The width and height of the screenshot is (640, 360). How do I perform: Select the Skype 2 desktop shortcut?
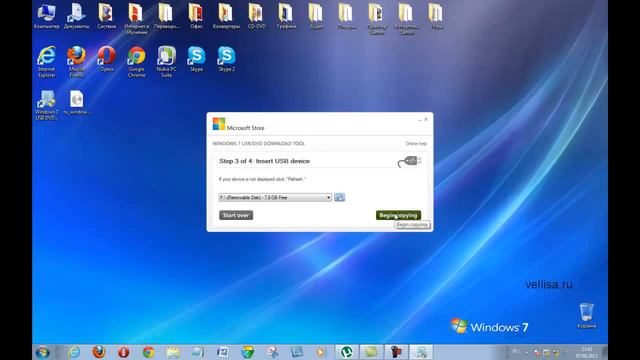tap(227, 59)
